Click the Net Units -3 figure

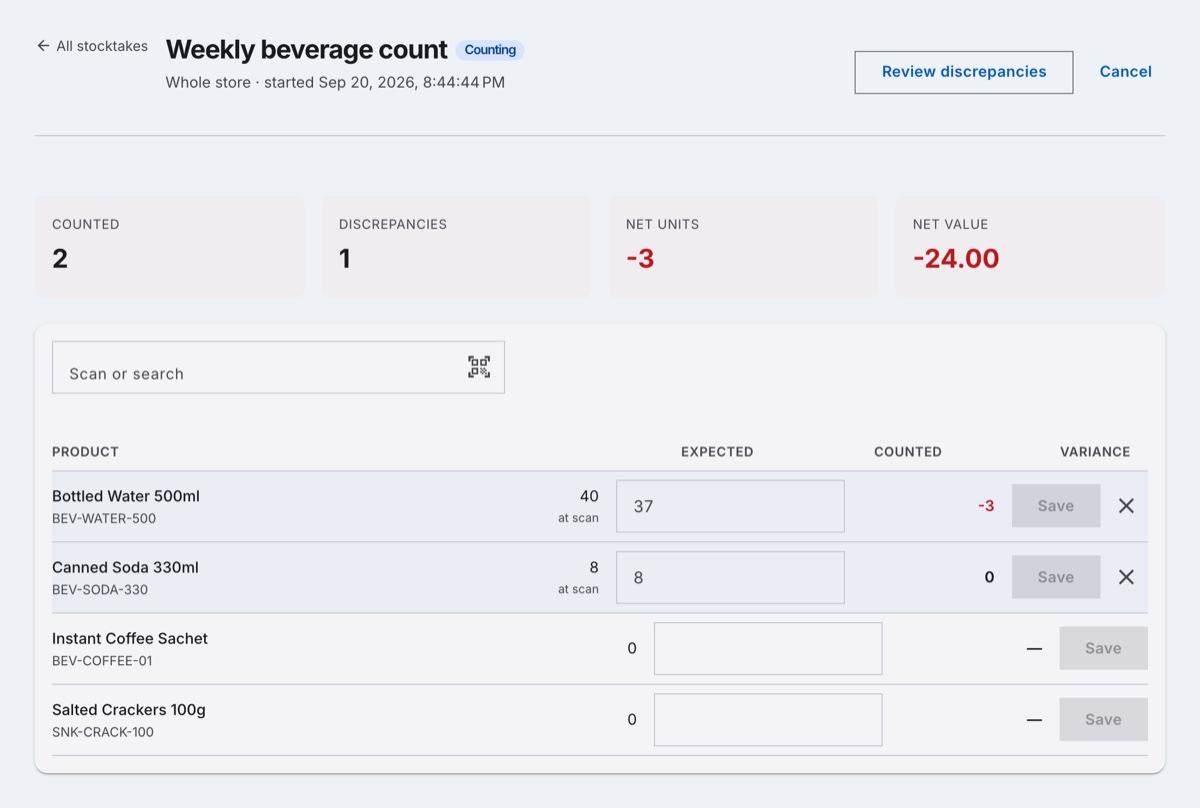(x=640, y=259)
